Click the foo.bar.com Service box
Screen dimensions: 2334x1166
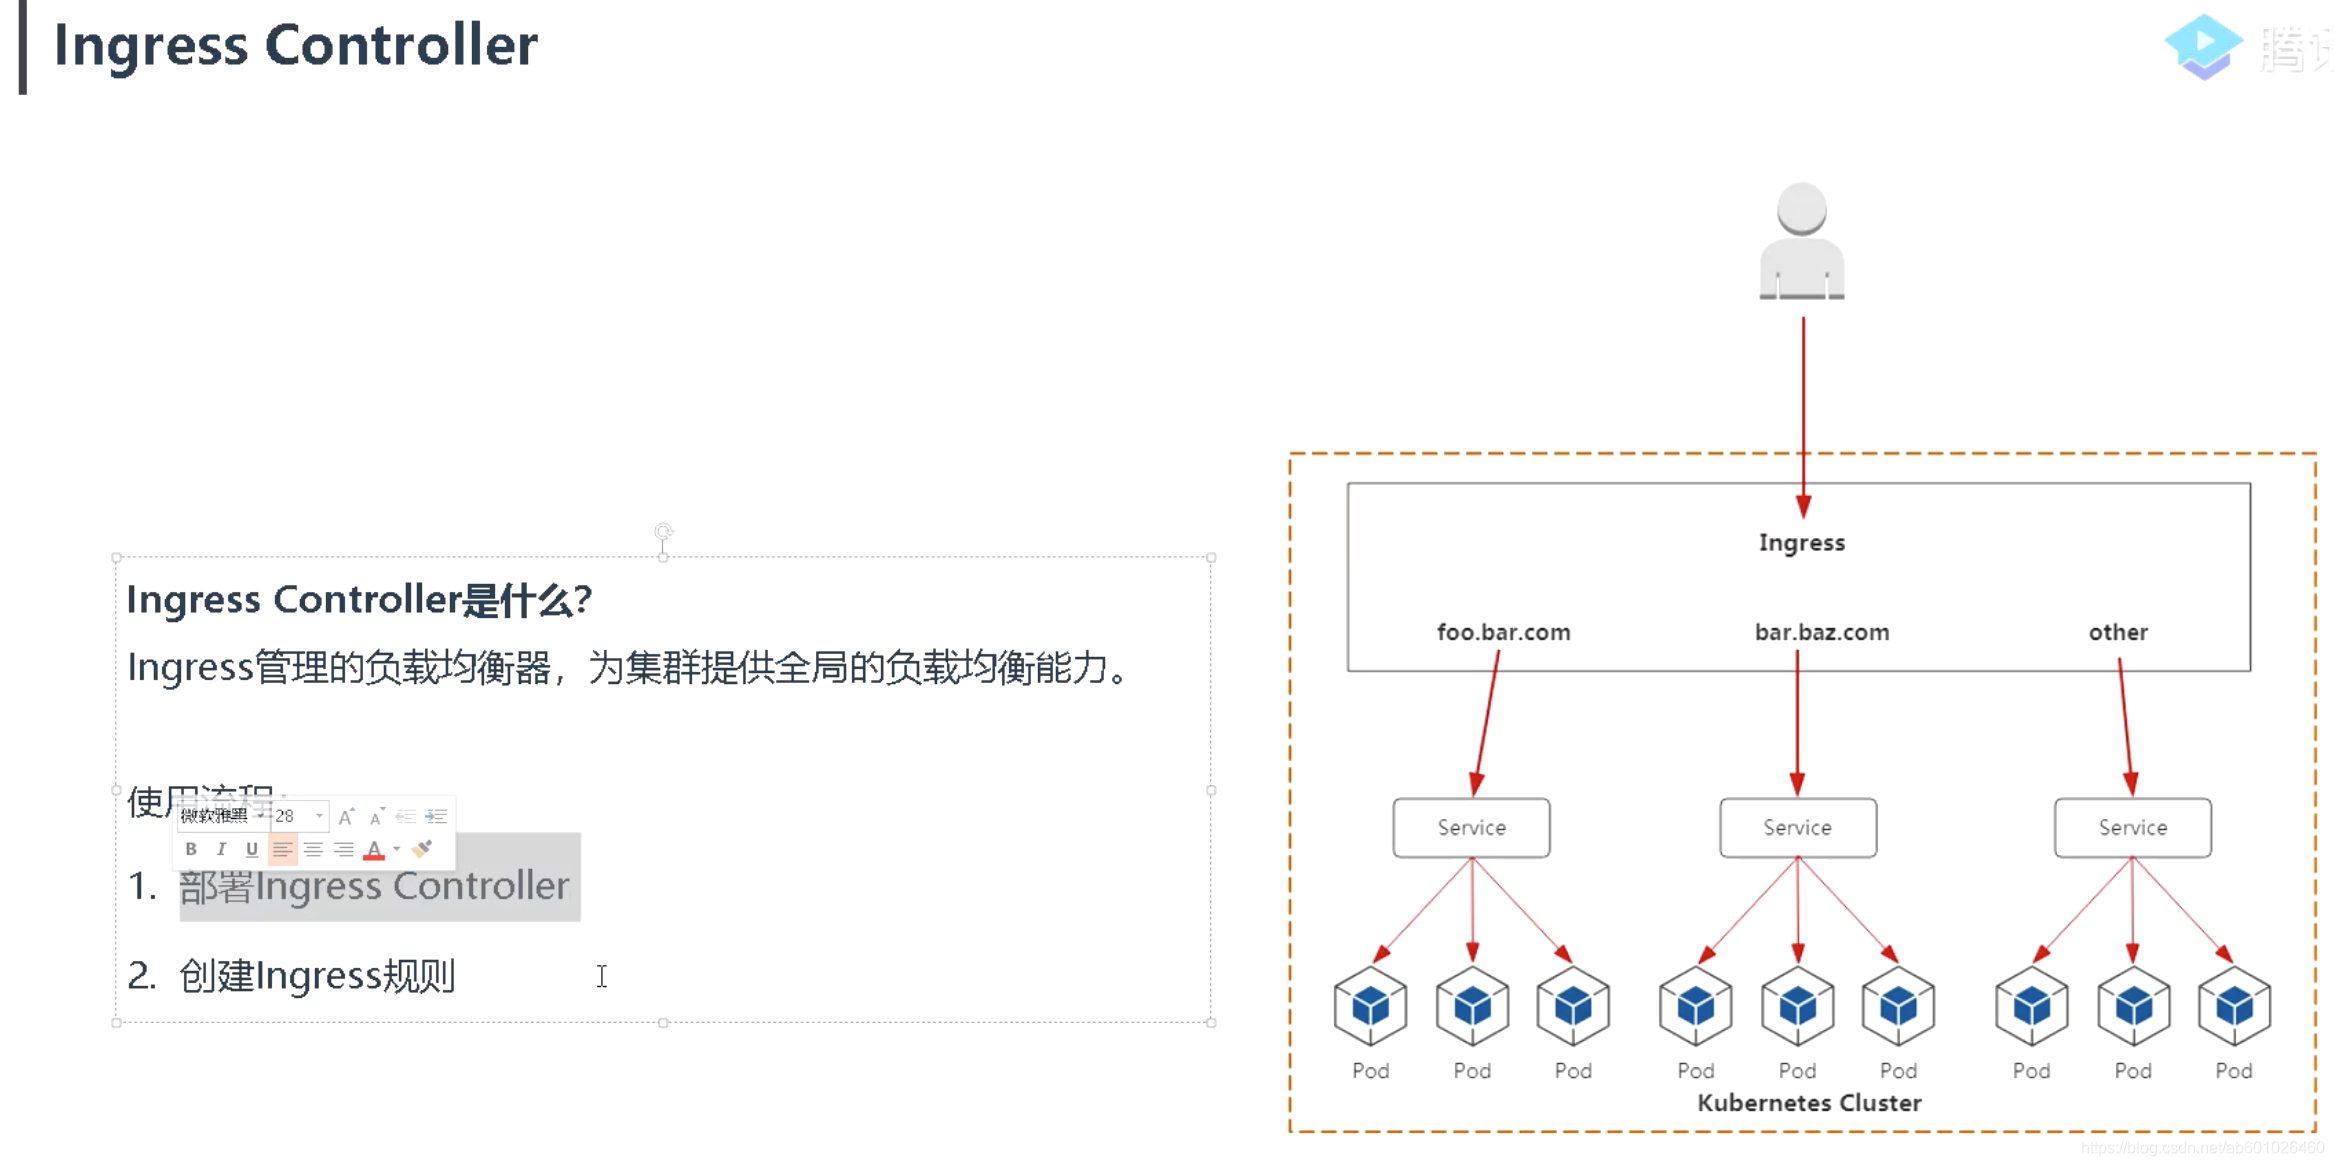coord(1466,826)
